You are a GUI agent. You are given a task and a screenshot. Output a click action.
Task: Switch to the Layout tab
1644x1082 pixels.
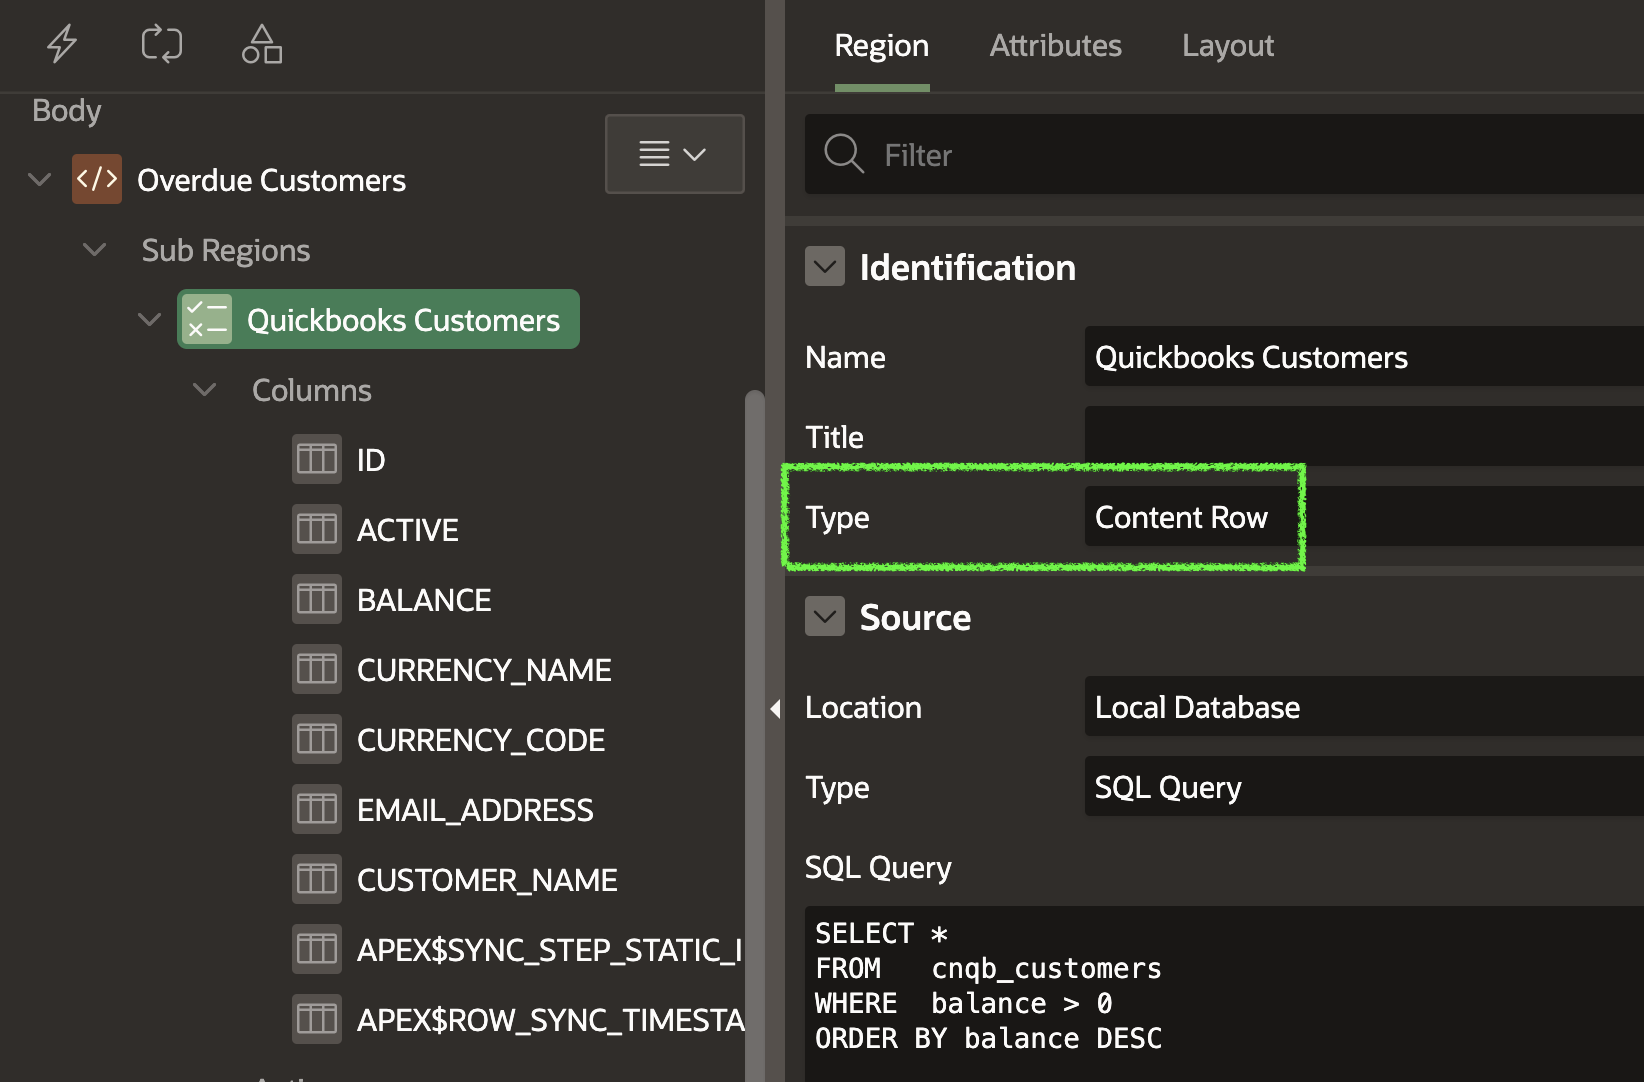coord(1228,46)
